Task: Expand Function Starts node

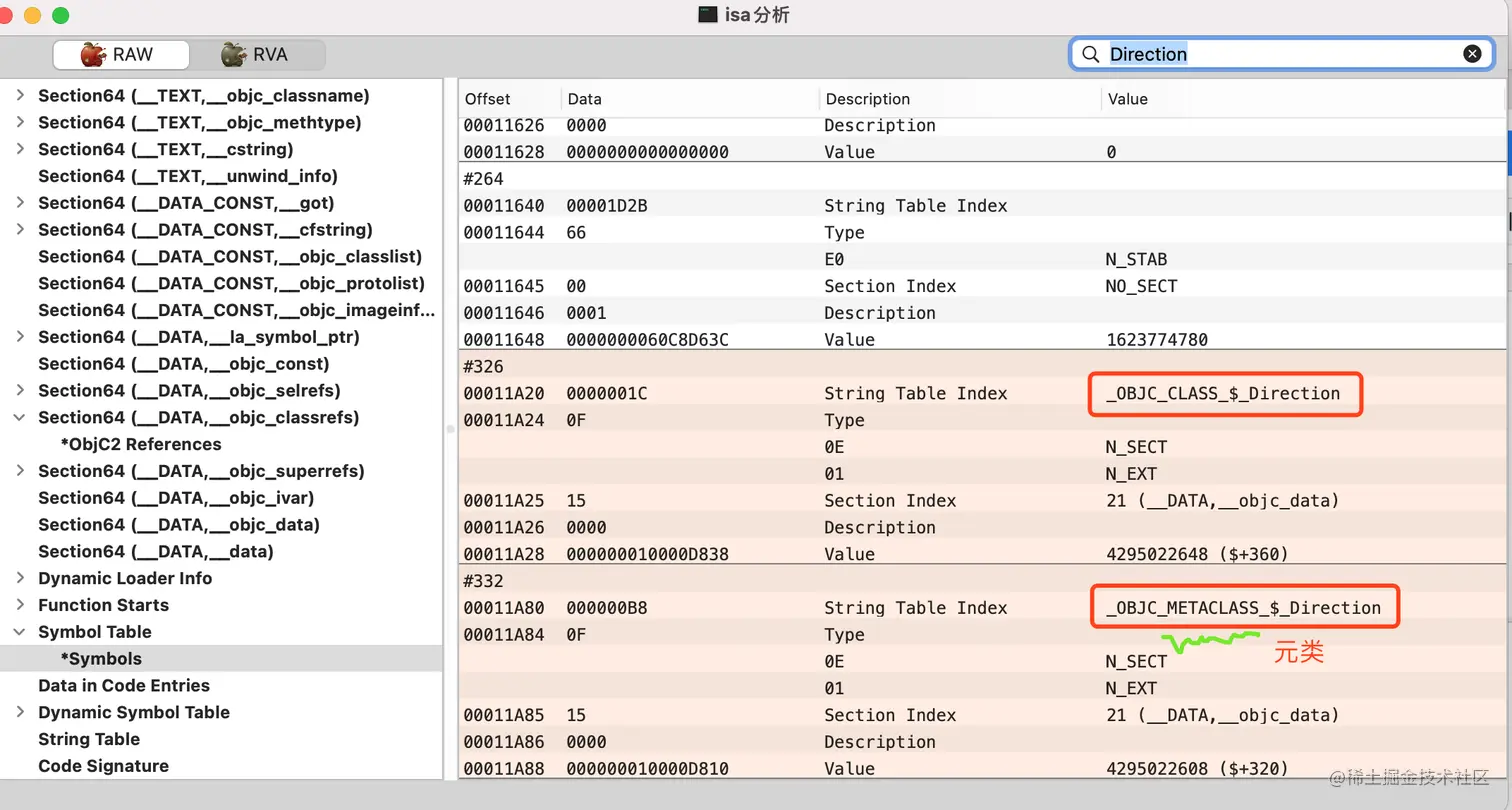Action: (20, 605)
